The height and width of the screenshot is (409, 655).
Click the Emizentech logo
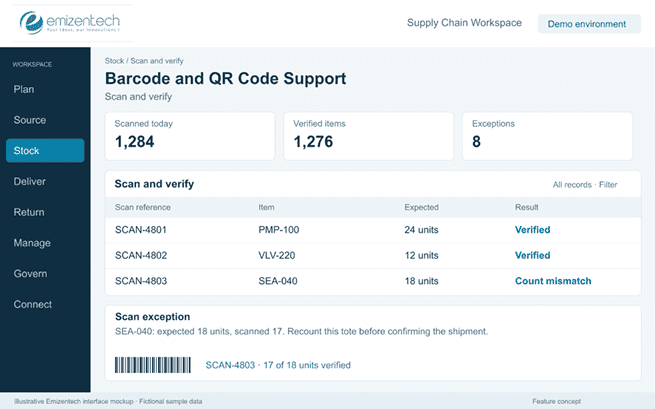coord(70,23)
